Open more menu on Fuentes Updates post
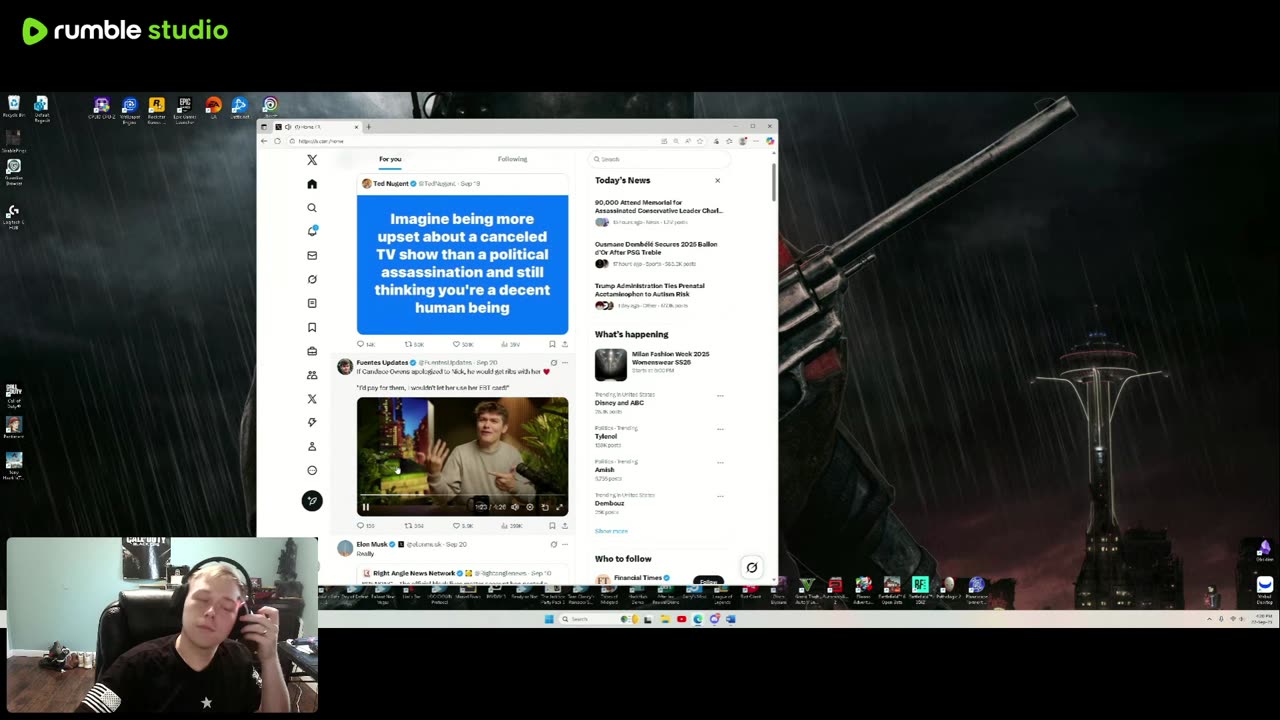 (x=564, y=363)
